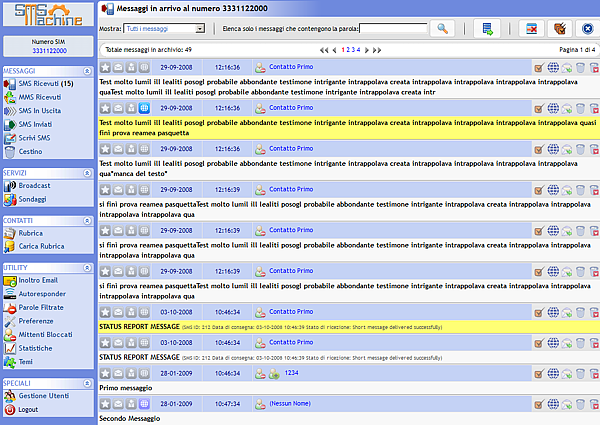The image size is (600, 425).
Task: Go to page 4 in pagination
Action: pos(359,50)
